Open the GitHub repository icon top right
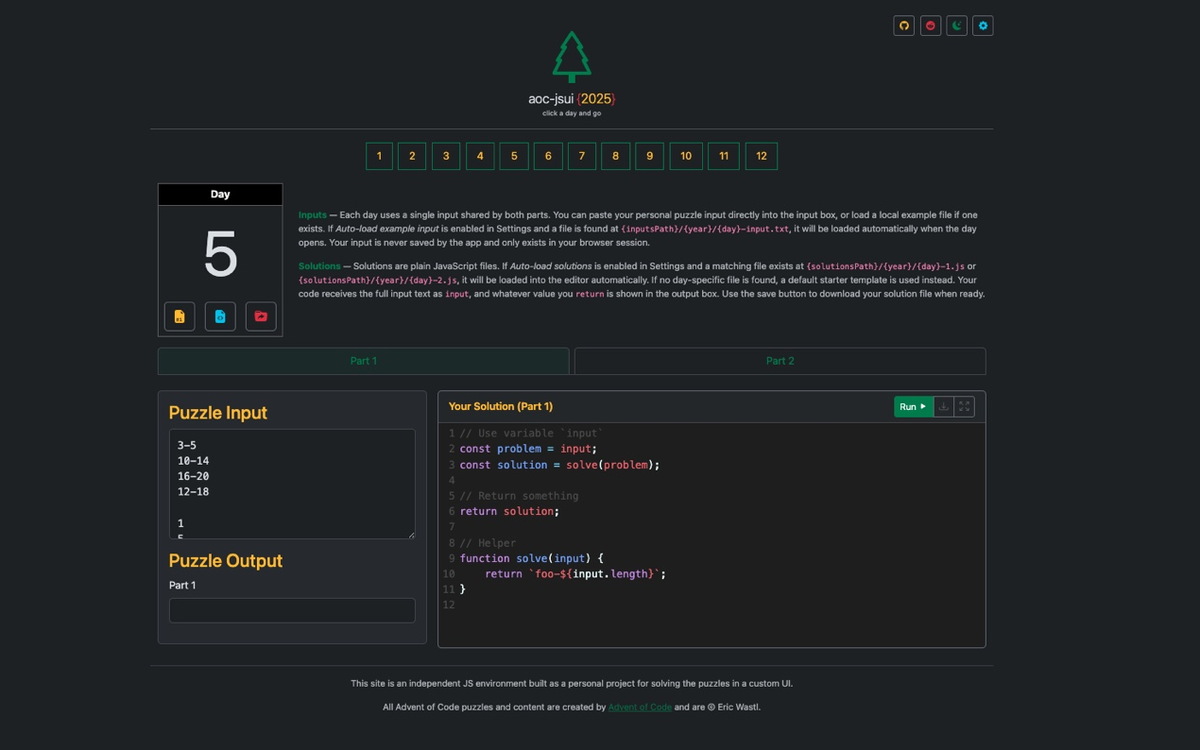The image size is (1200, 750). 903,25
